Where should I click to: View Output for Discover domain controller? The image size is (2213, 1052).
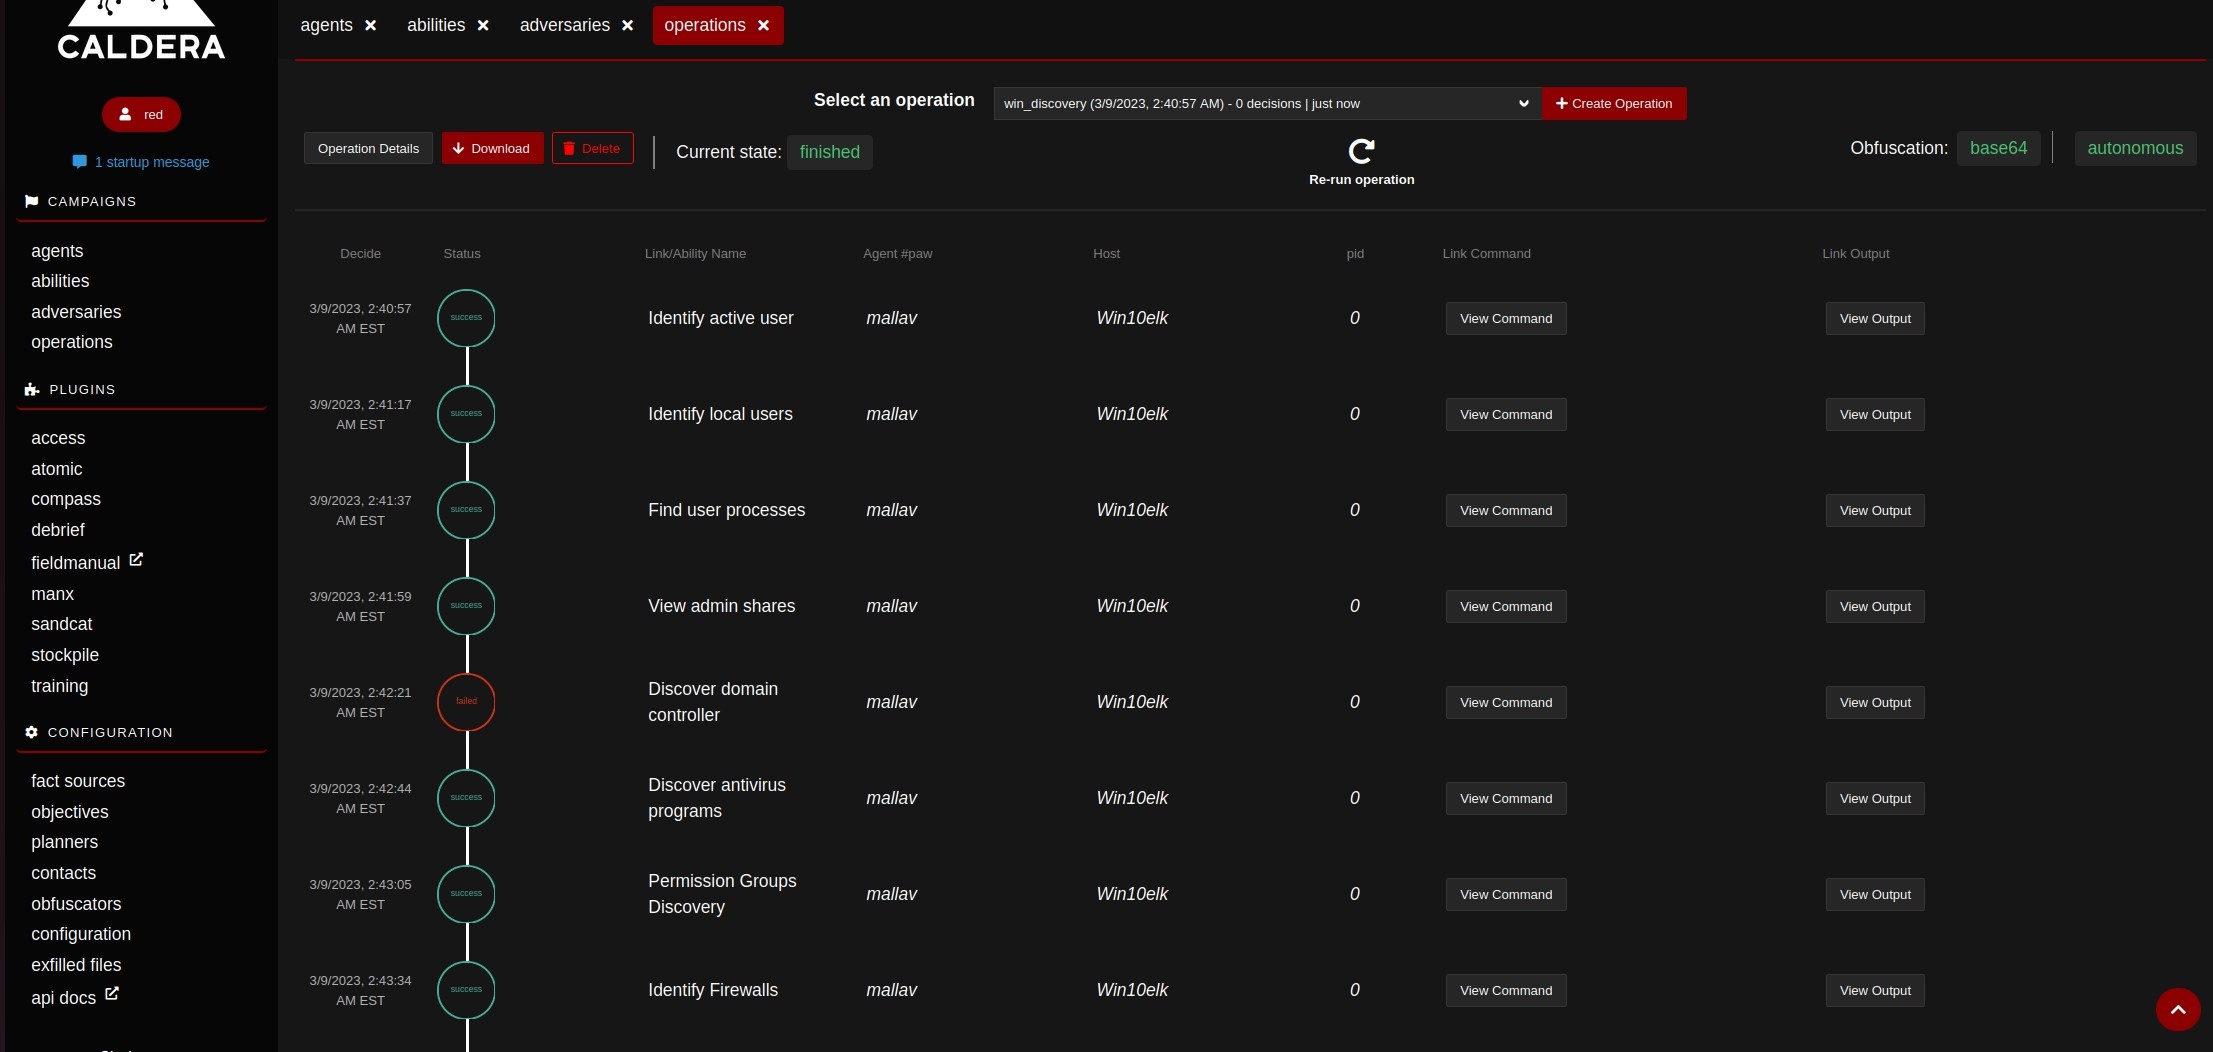pos(1875,703)
